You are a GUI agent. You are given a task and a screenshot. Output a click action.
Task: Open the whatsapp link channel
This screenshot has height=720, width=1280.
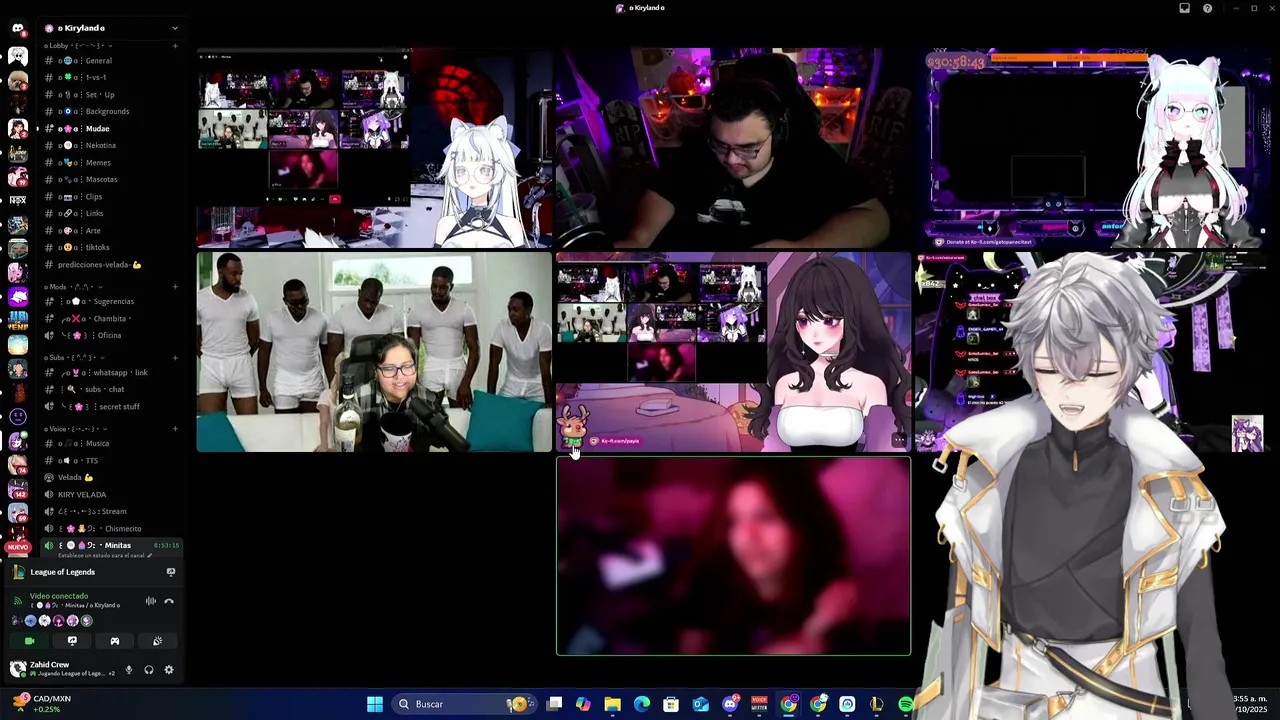[x=111, y=373]
